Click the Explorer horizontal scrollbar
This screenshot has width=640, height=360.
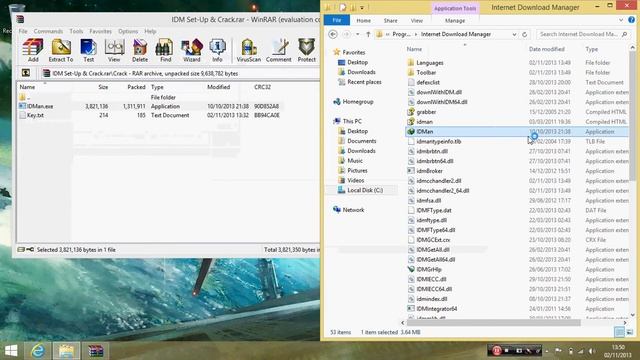(x=493, y=322)
